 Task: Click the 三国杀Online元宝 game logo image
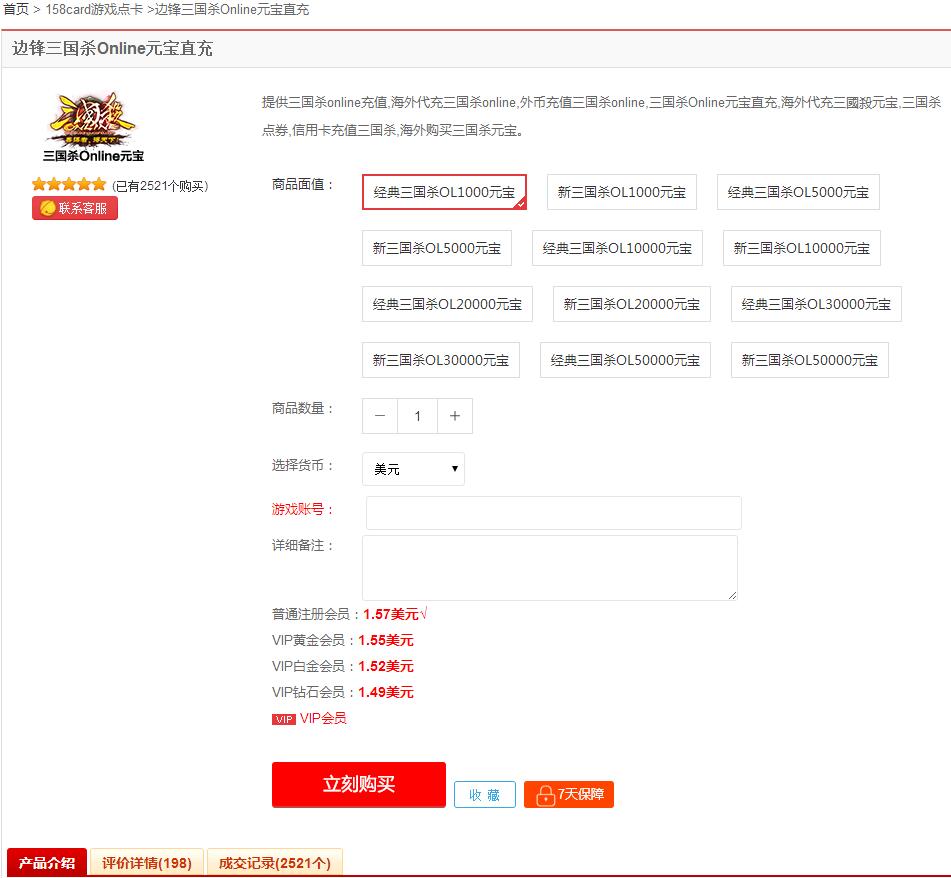click(93, 127)
